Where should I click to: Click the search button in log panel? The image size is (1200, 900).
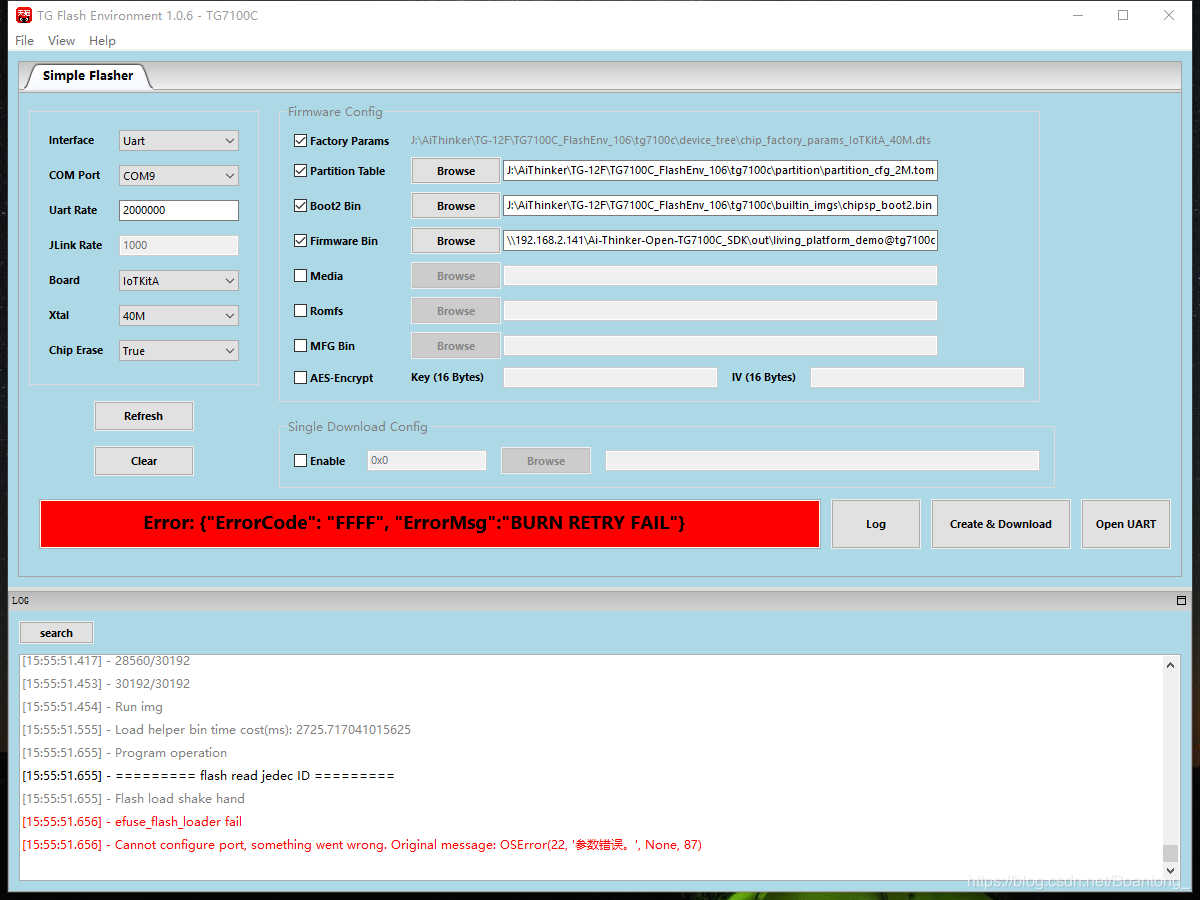[x=56, y=633]
